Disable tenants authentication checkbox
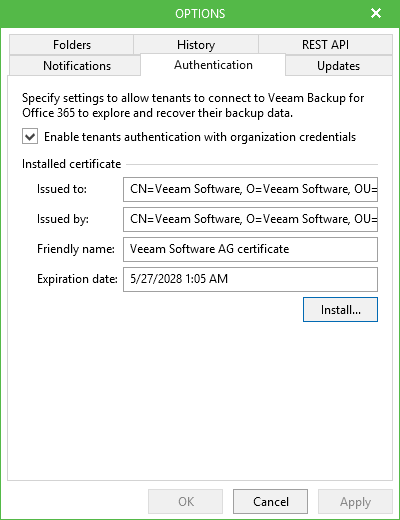400x520 pixels. point(30,137)
